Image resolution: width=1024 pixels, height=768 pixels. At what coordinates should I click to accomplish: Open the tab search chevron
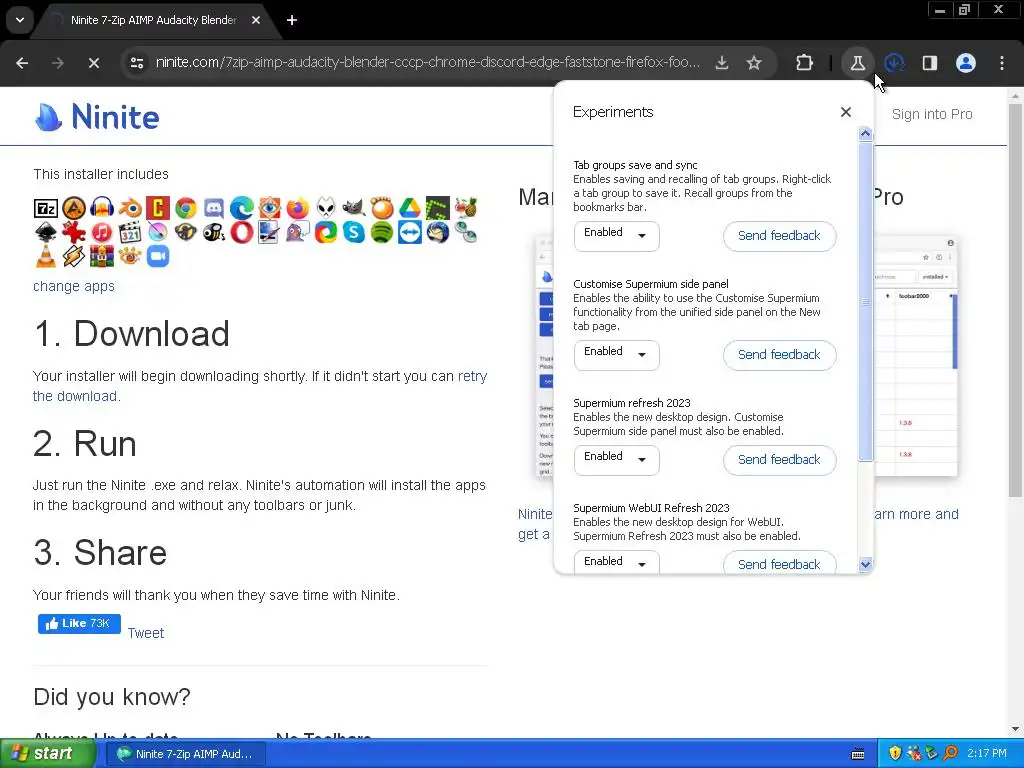click(20, 20)
